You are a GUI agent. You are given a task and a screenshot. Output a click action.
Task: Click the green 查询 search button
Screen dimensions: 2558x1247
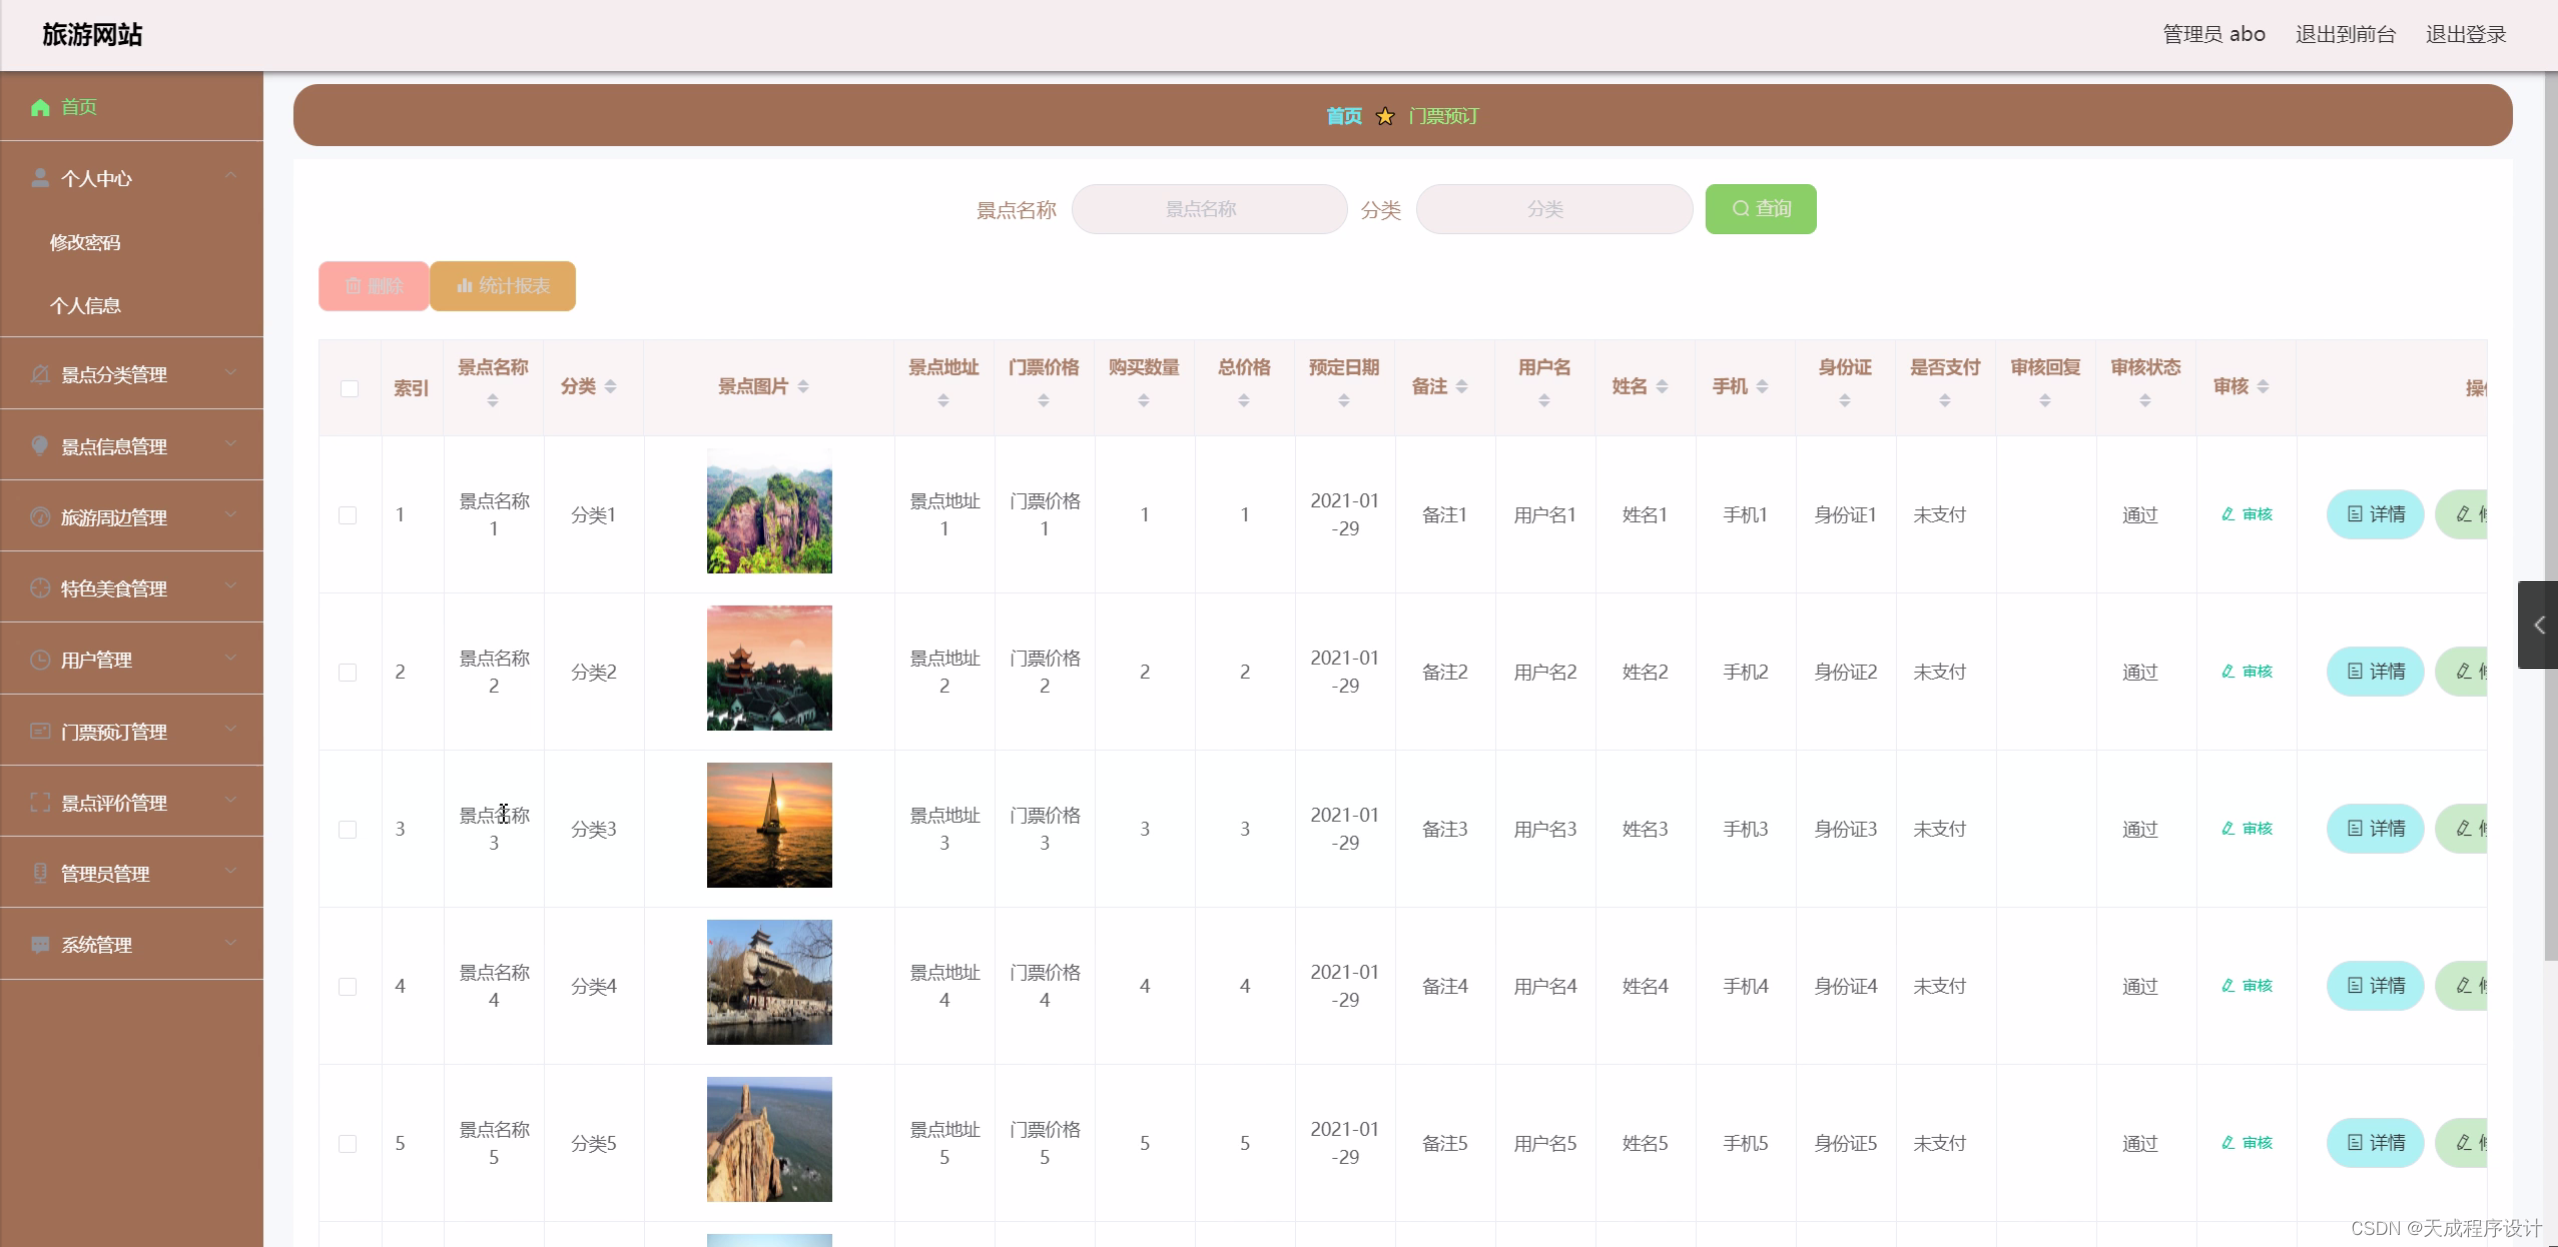[1760, 209]
